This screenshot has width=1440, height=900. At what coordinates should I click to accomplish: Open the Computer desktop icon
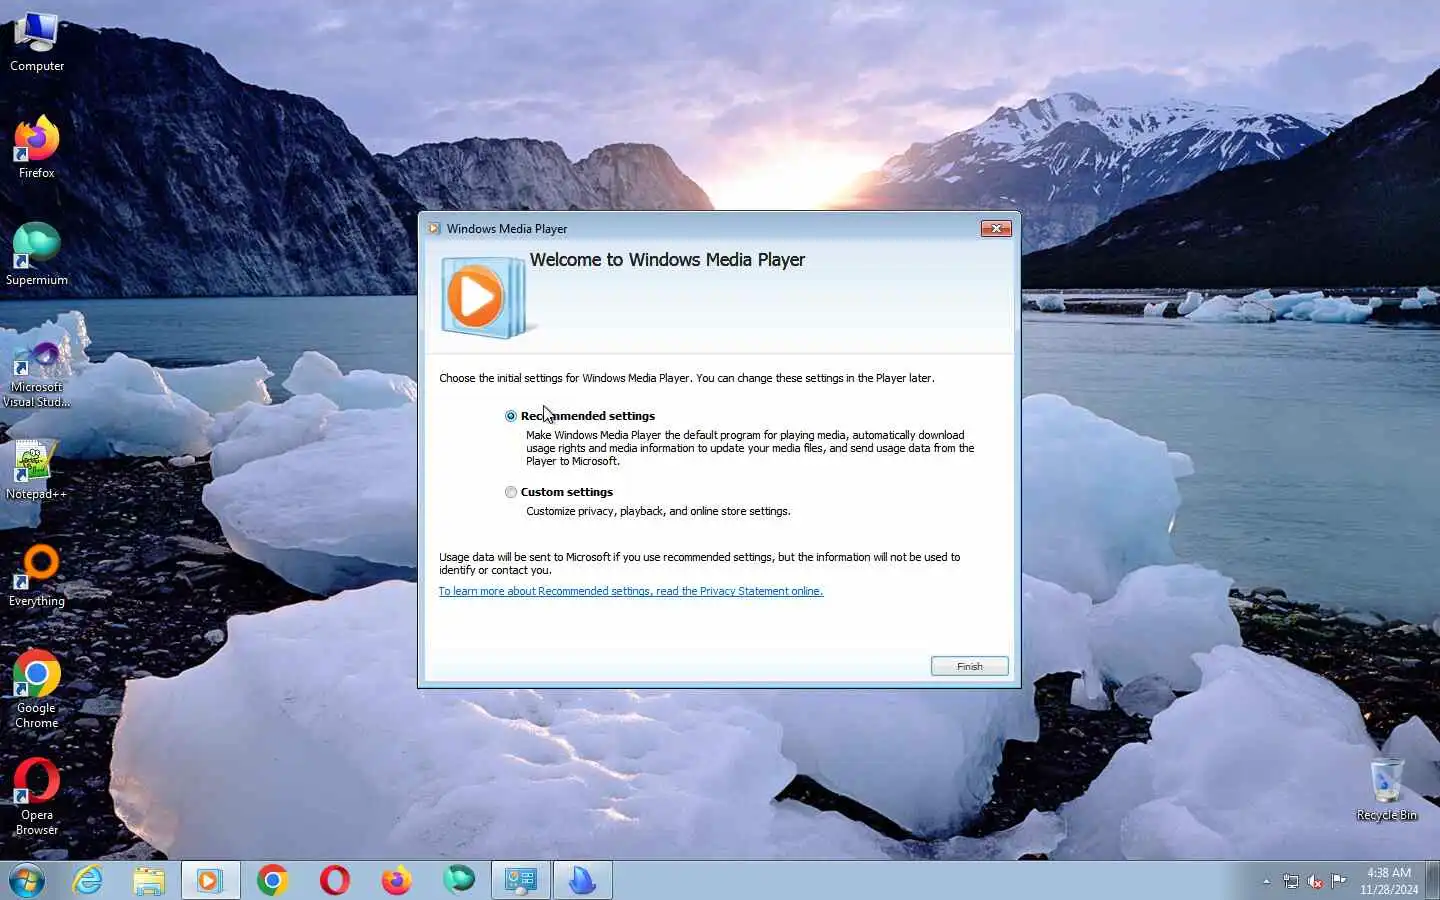click(x=37, y=42)
